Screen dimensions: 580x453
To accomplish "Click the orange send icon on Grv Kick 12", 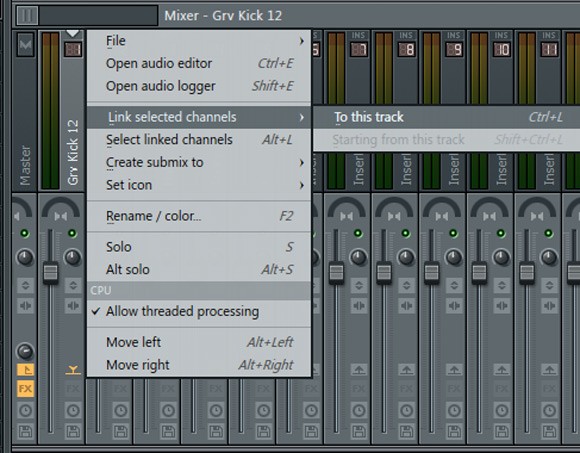I will (x=73, y=369).
